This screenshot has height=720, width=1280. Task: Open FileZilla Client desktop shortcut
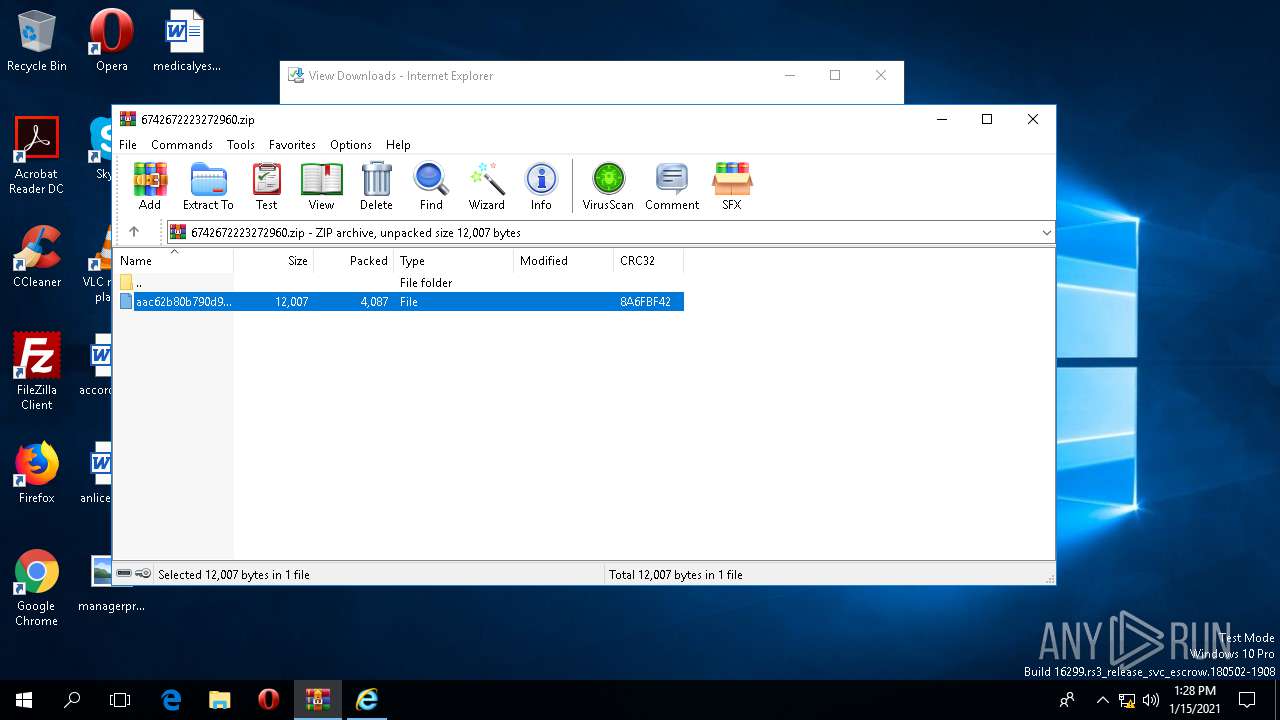click(37, 371)
